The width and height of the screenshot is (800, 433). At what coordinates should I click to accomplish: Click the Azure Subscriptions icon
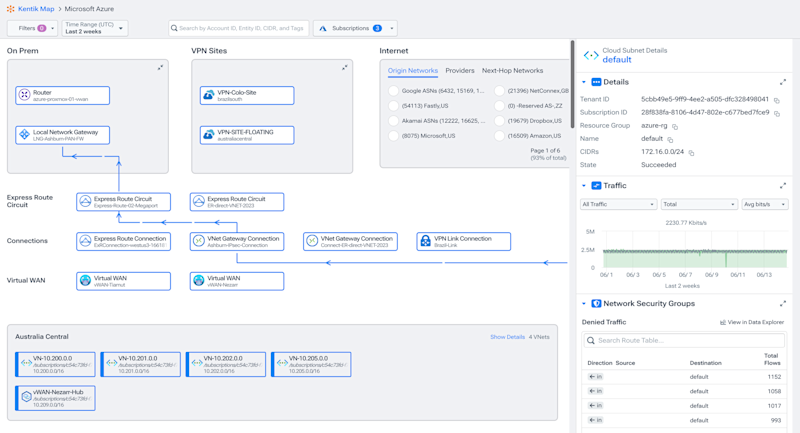click(x=322, y=29)
